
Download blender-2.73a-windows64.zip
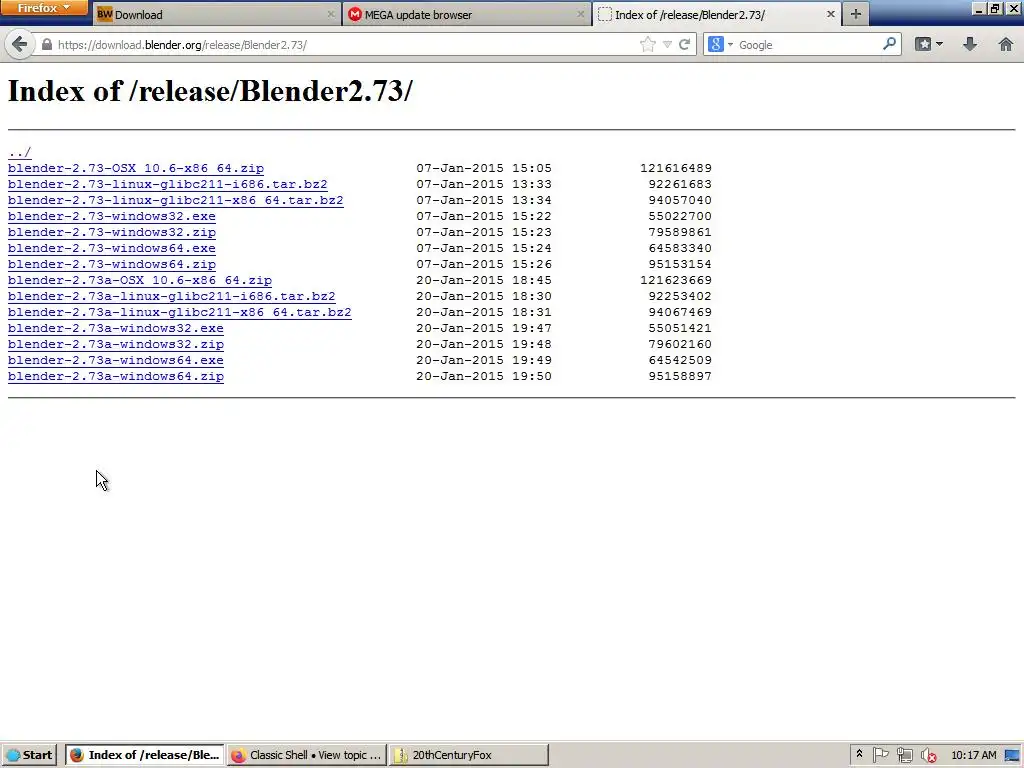point(116,376)
